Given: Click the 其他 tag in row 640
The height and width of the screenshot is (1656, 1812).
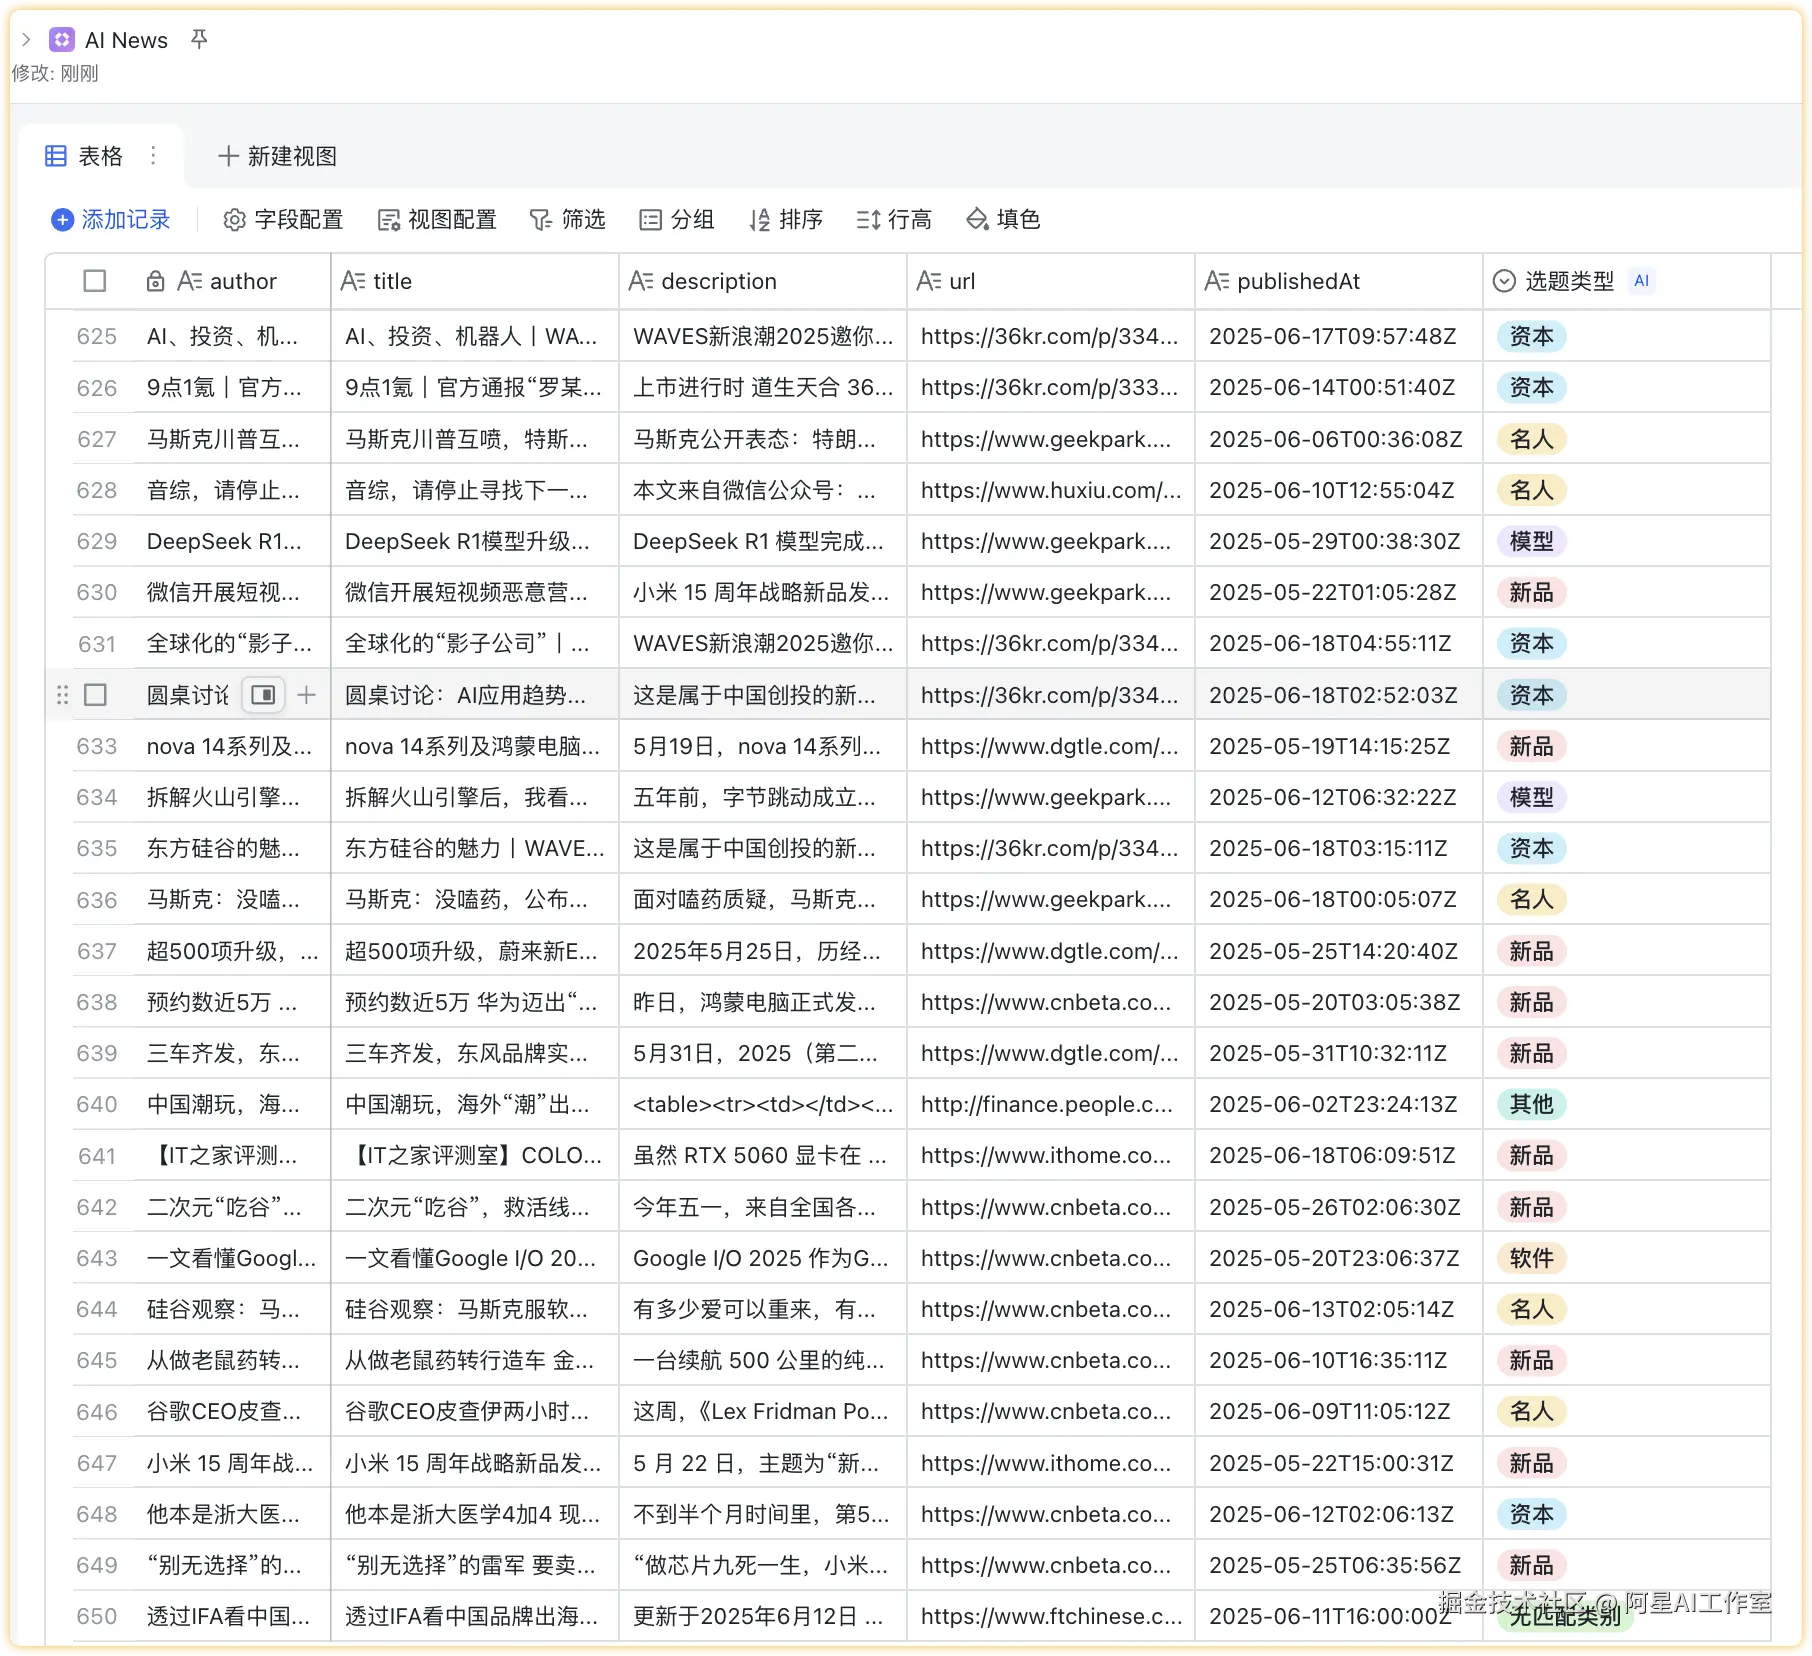Looking at the screenshot, I should [x=1531, y=1104].
